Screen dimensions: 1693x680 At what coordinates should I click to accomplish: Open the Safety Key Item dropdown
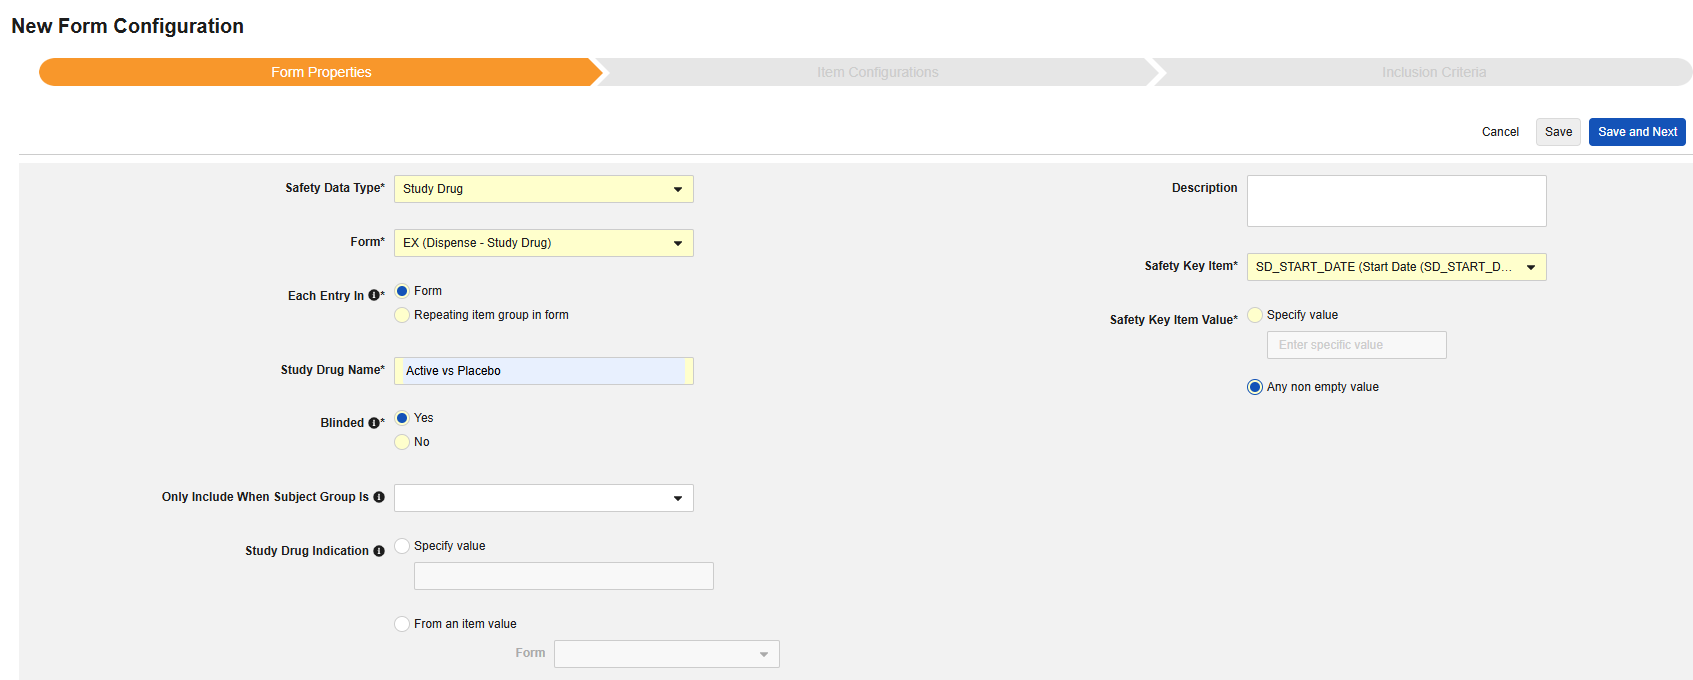(x=1396, y=267)
